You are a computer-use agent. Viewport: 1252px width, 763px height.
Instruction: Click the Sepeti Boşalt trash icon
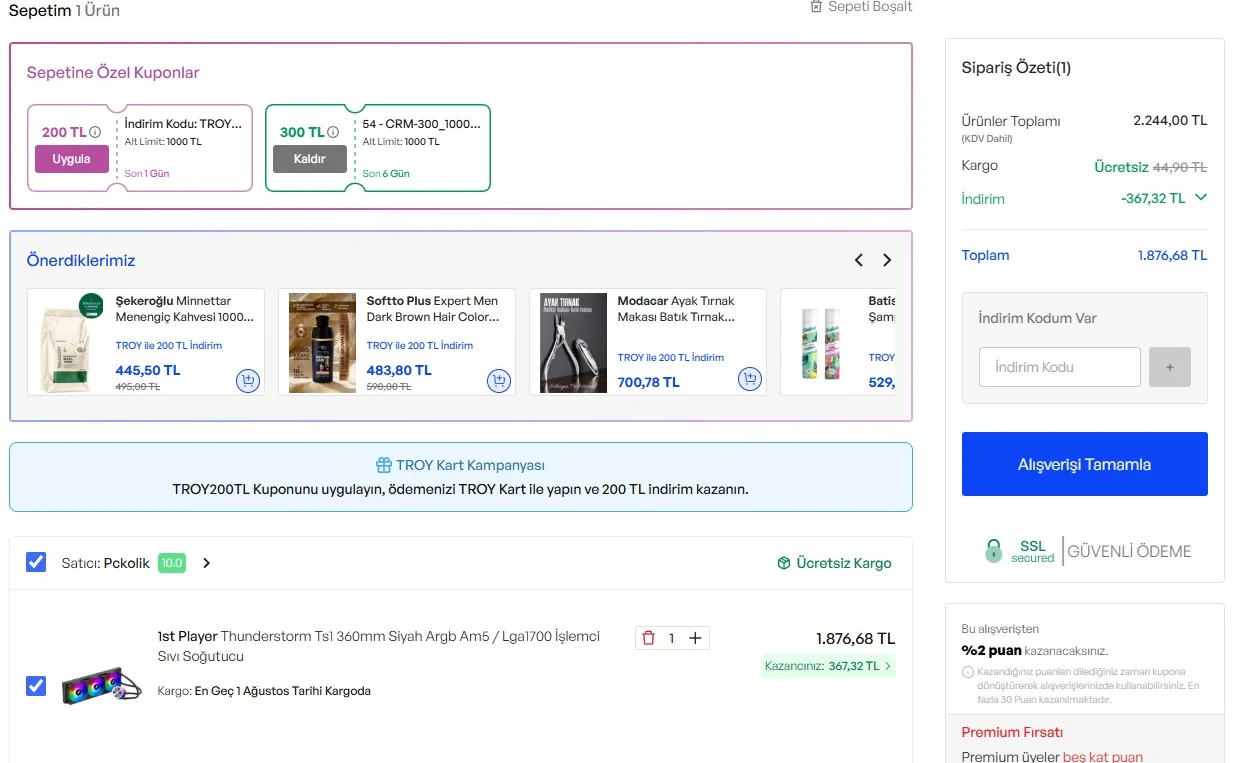tap(816, 7)
